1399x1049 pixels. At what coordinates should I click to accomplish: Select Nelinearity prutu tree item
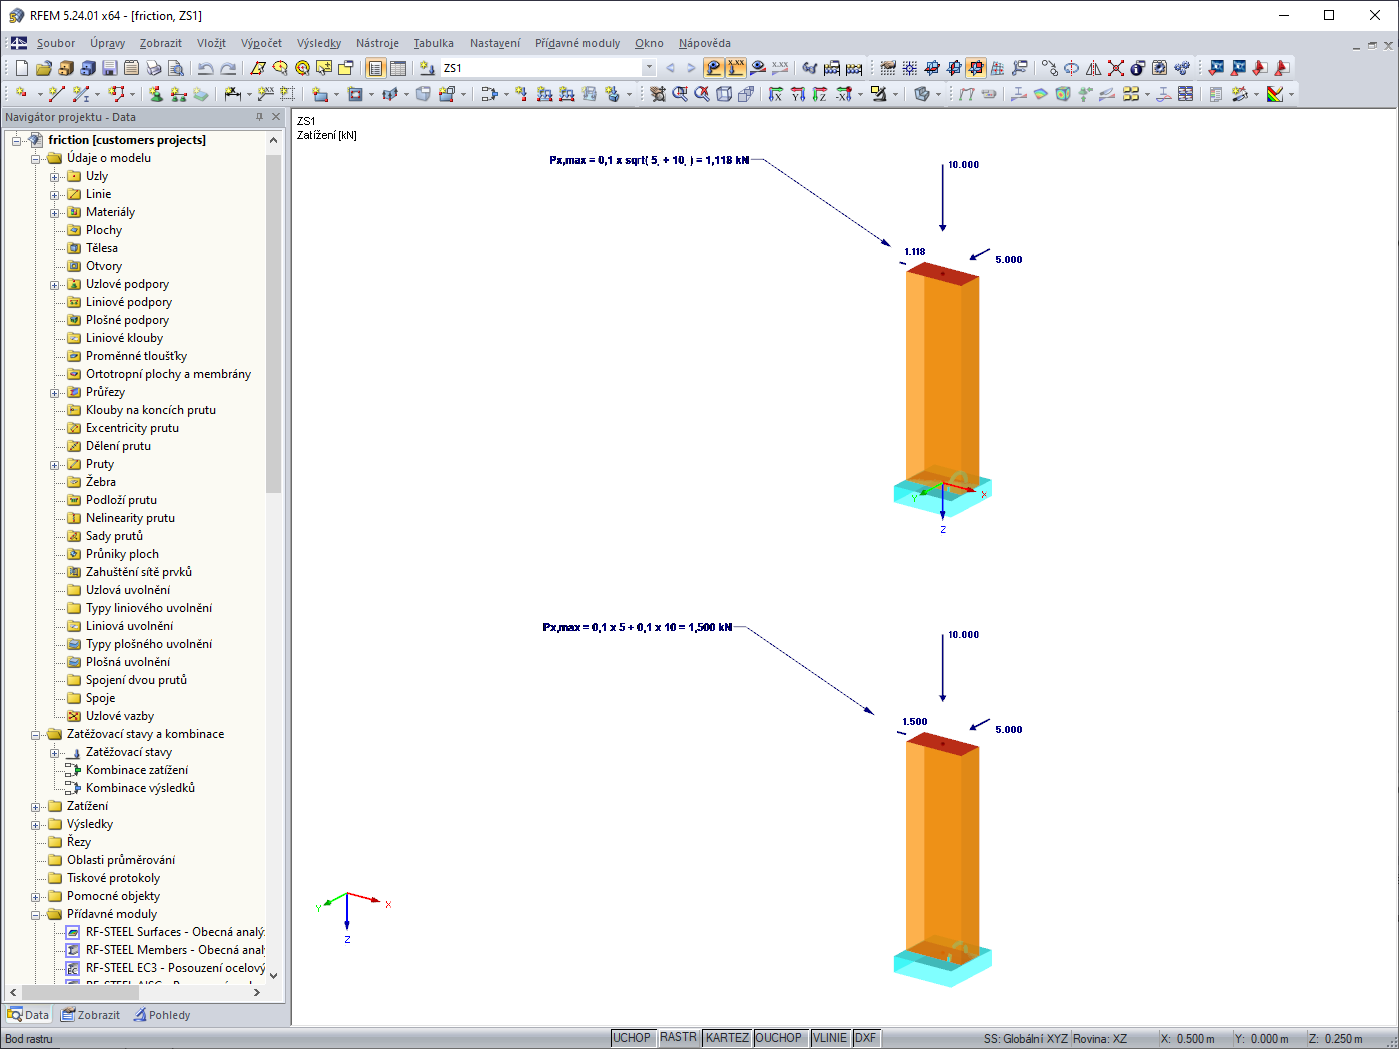130,518
